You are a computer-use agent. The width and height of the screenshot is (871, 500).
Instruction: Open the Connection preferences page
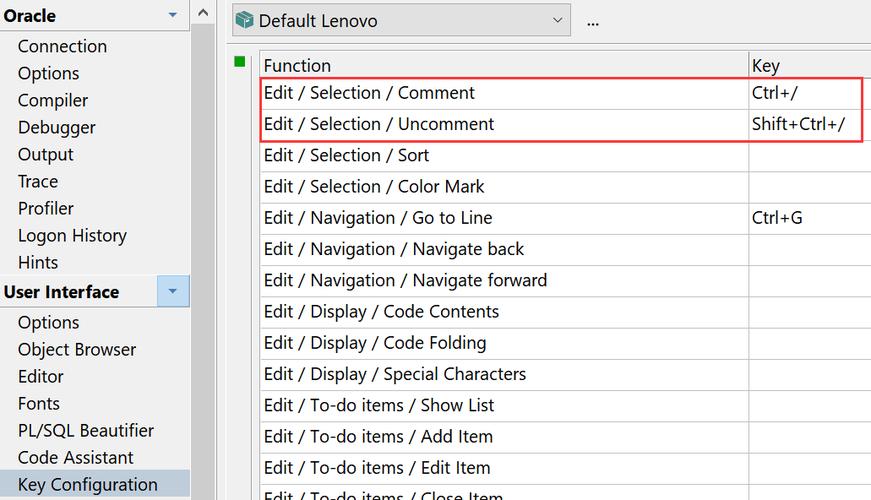62,46
